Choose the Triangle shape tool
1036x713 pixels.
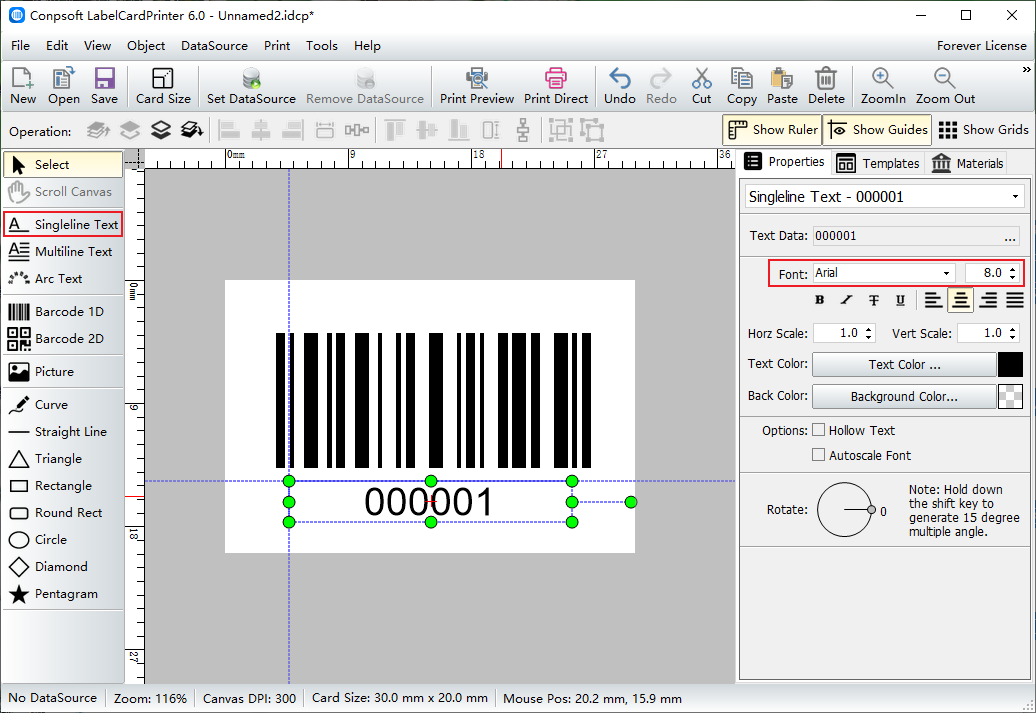63,459
